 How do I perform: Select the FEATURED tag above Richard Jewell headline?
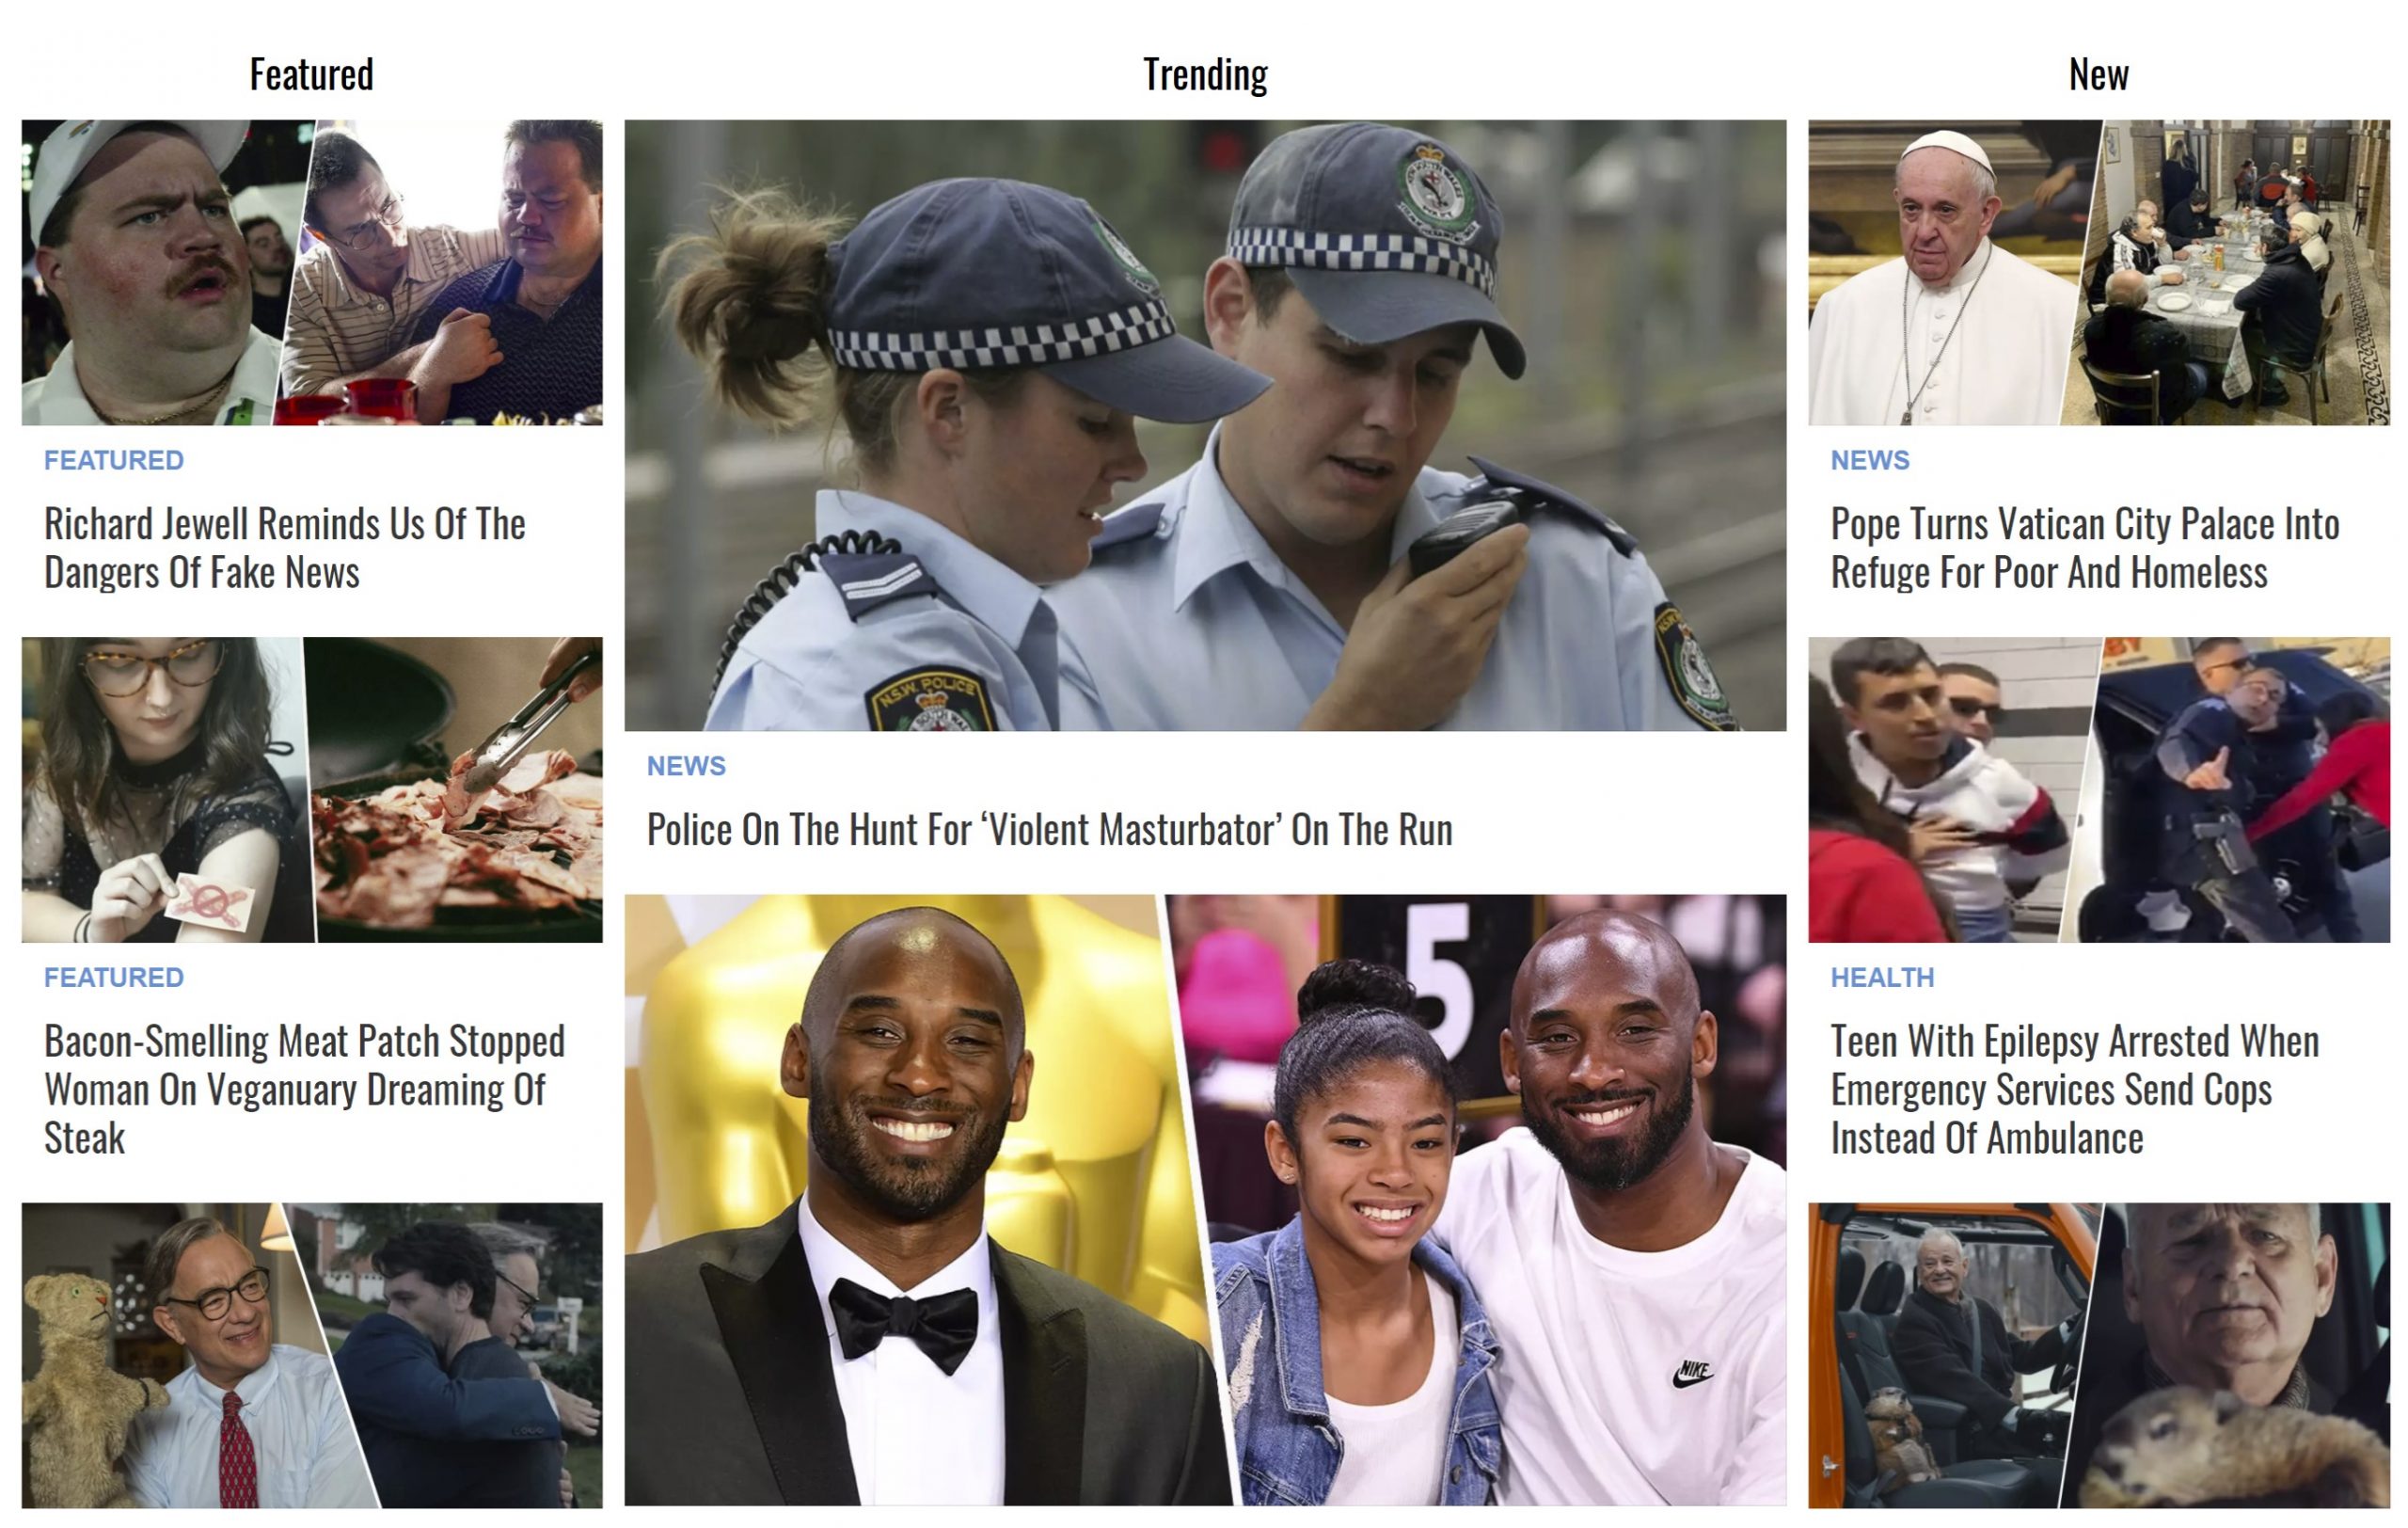point(114,460)
